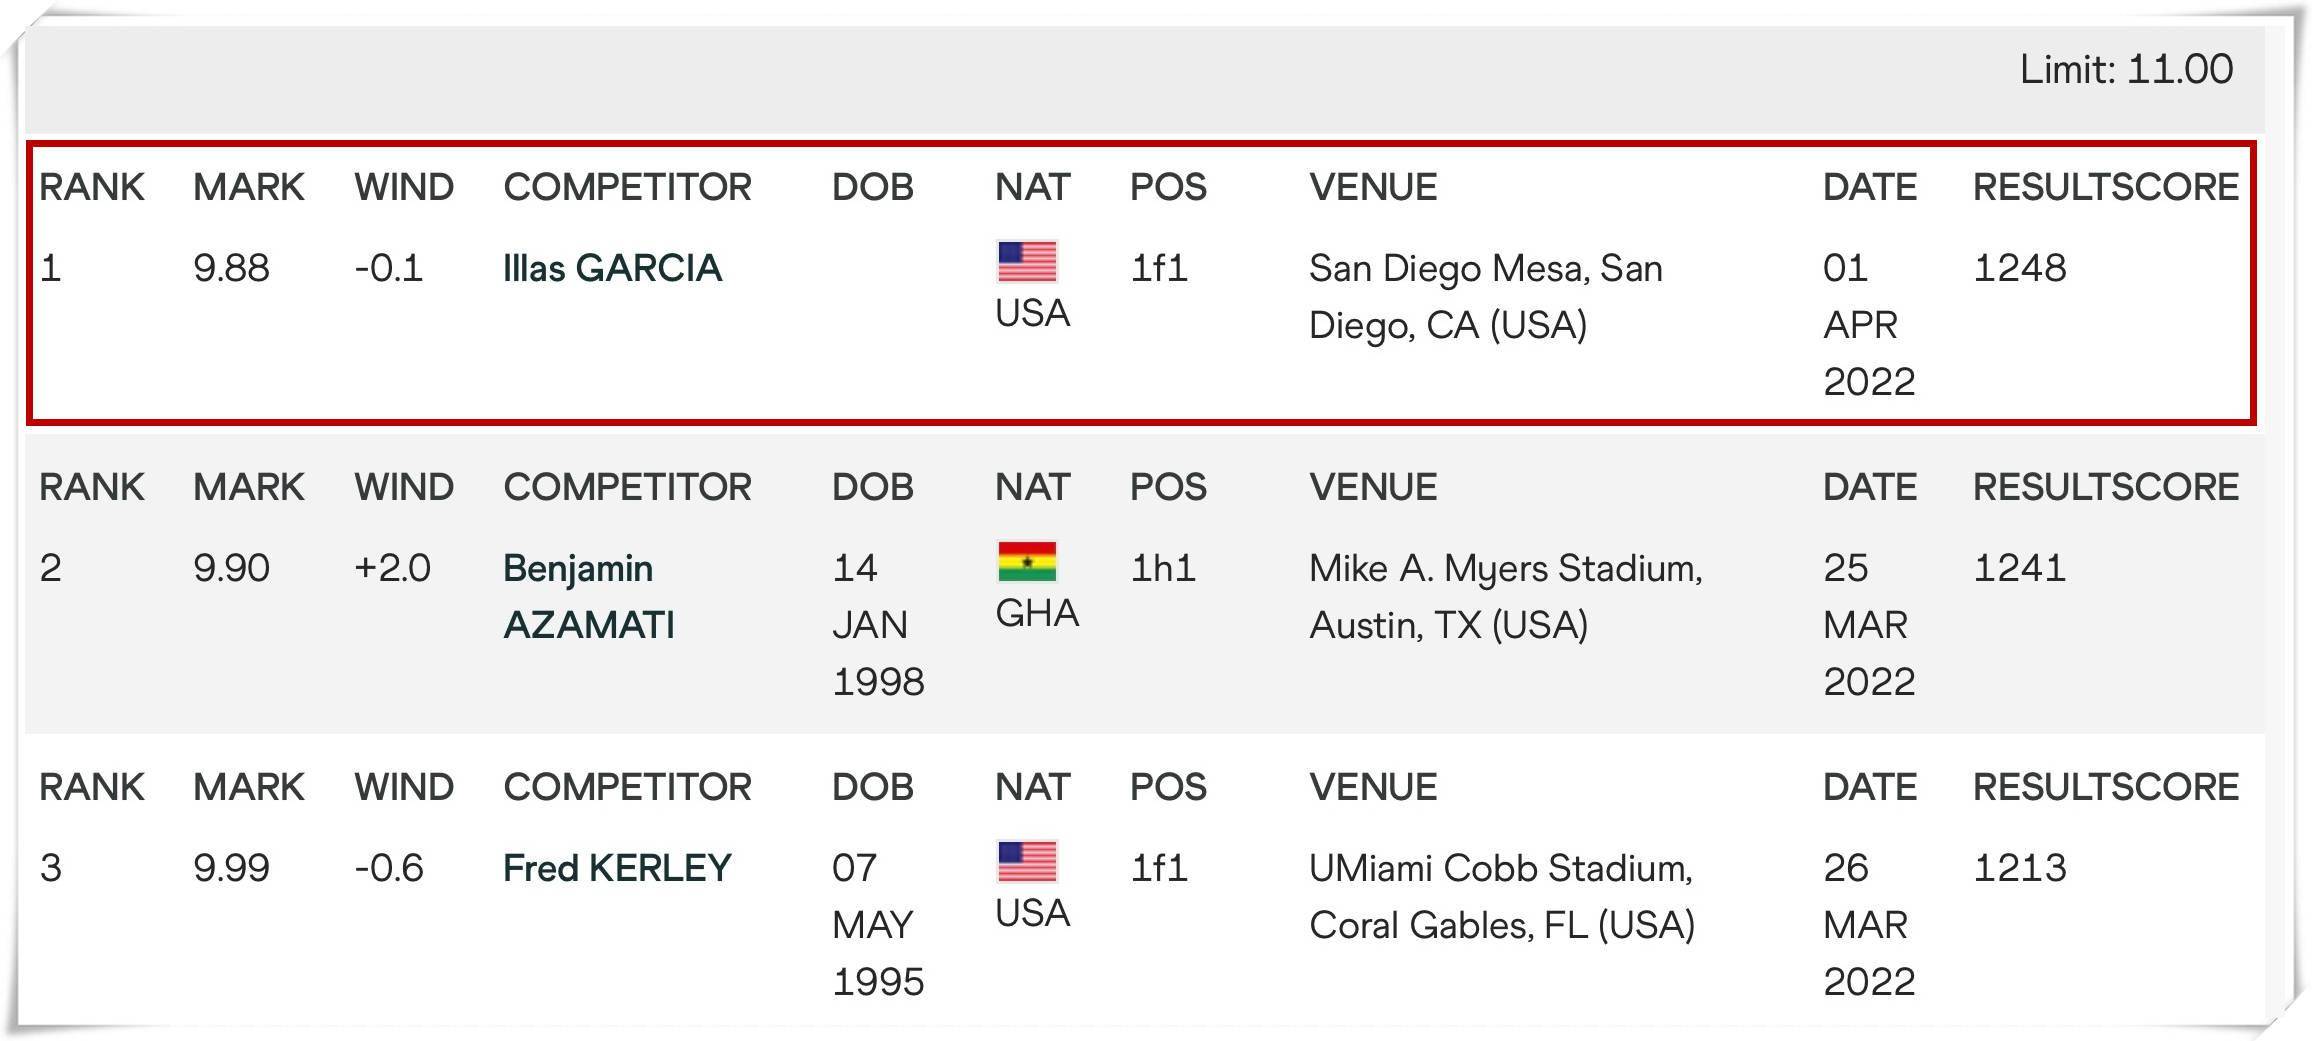Screen dimensions: 2312x1041
Task: Click the USA flag beside Fred KERLEY
Action: [x=1027, y=862]
